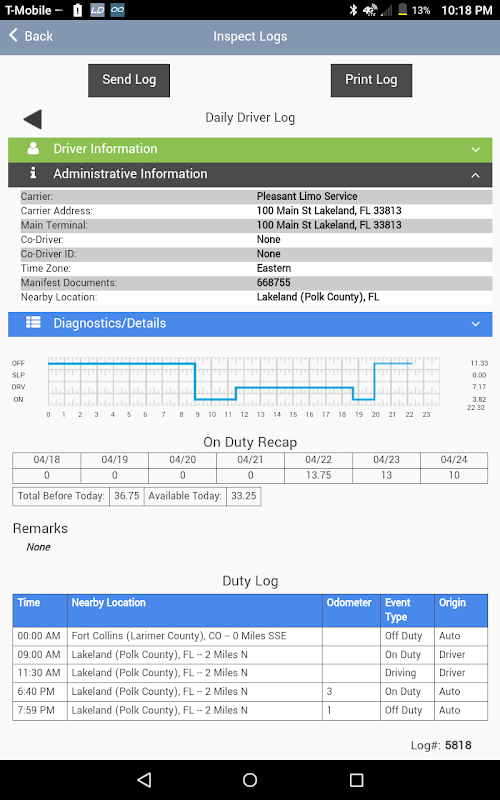Collapse the Administrative Information chevron
Image resolution: width=500 pixels, height=800 pixels.
pos(476,175)
